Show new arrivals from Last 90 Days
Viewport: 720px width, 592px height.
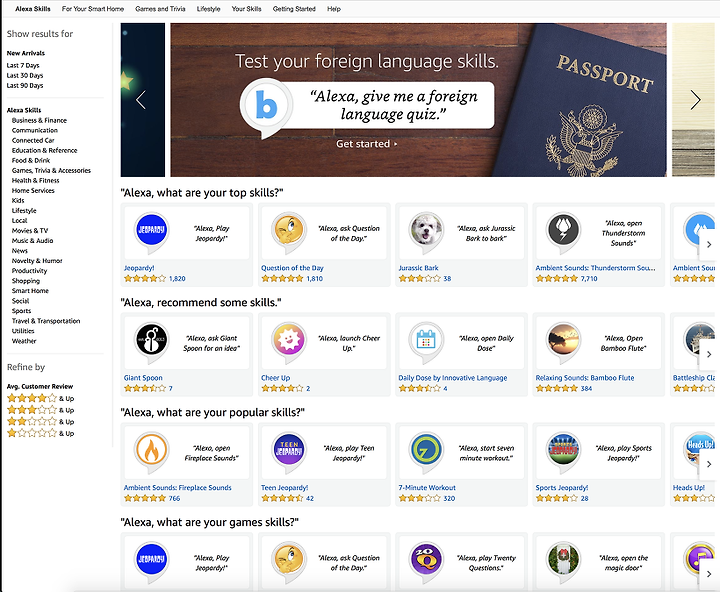coord(25,85)
